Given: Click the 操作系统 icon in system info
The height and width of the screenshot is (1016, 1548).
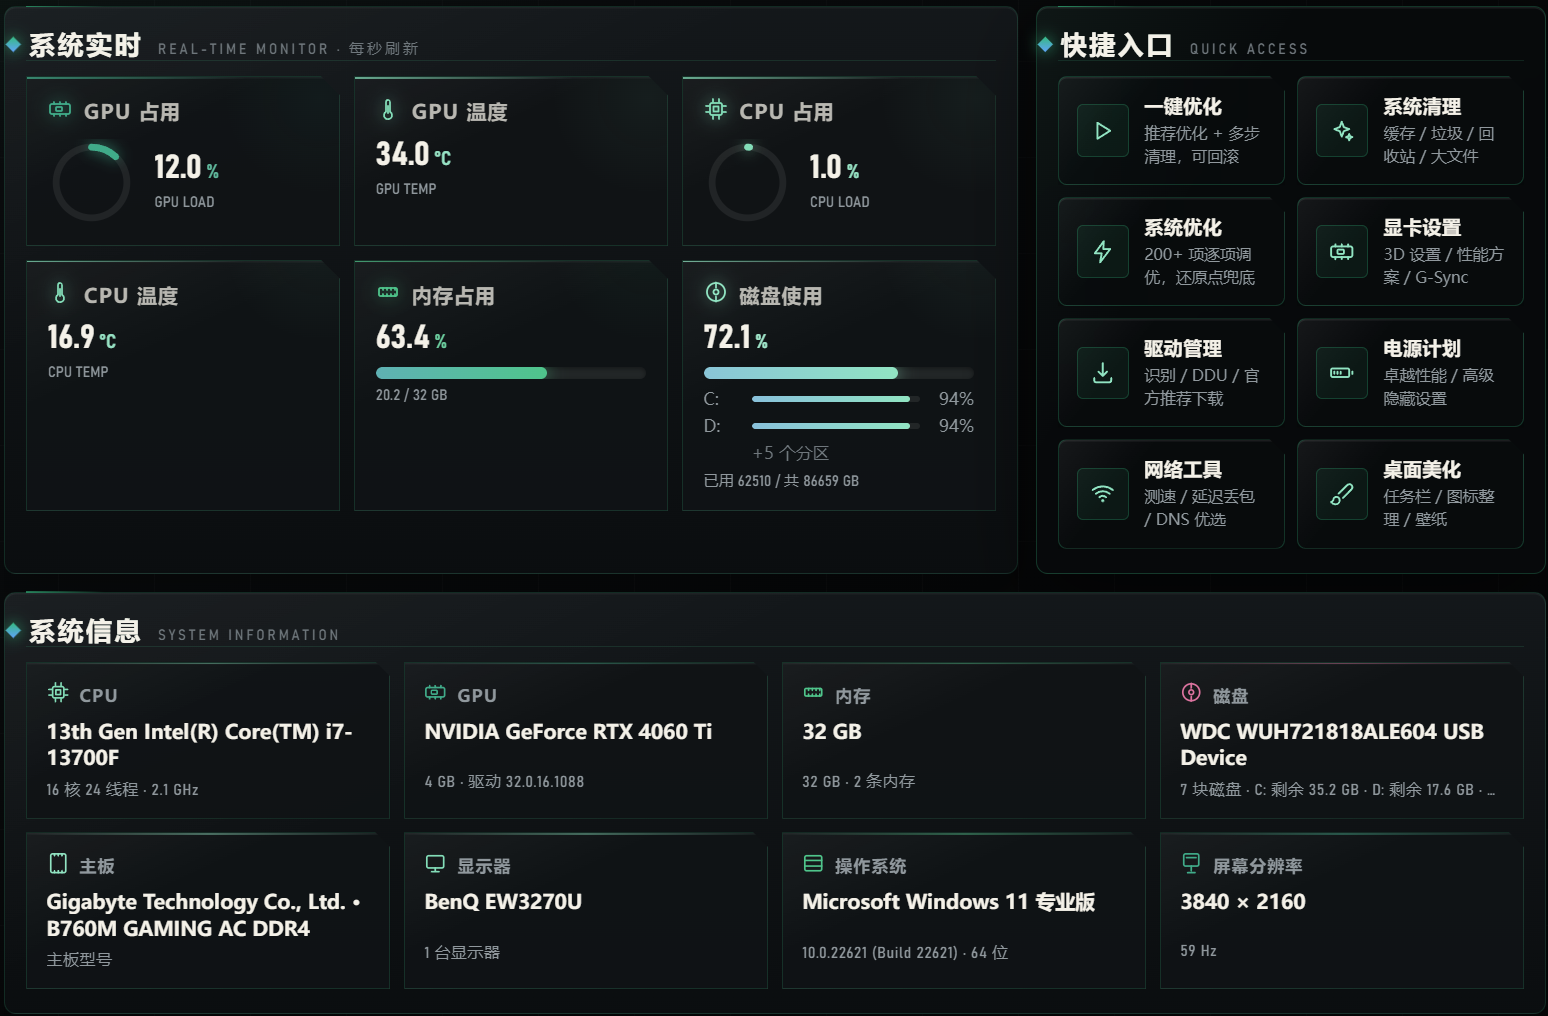Looking at the screenshot, I should (x=813, y=863).
